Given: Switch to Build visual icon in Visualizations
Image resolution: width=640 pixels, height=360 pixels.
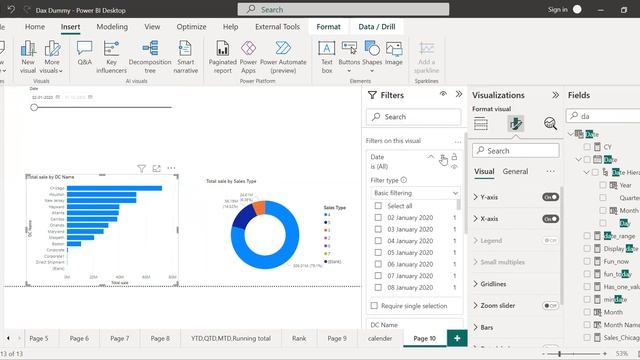Looking at the screenshot, I should [481, 123].
